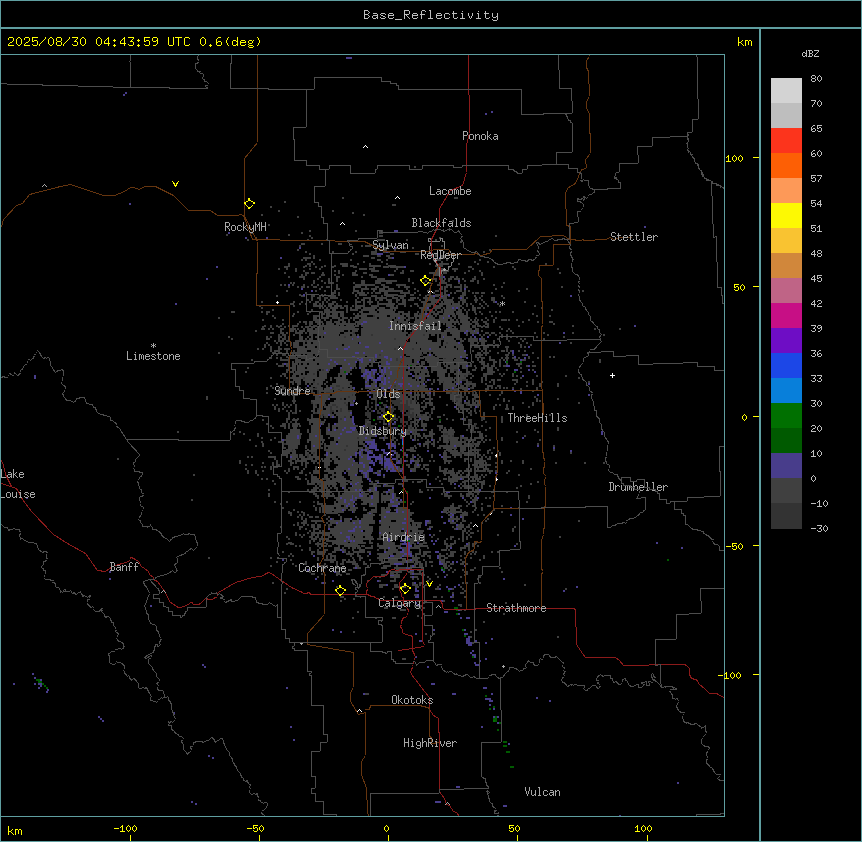862x842 pixels.
Task: Click the 80 value in the dBZ legend
Action: 816,79
